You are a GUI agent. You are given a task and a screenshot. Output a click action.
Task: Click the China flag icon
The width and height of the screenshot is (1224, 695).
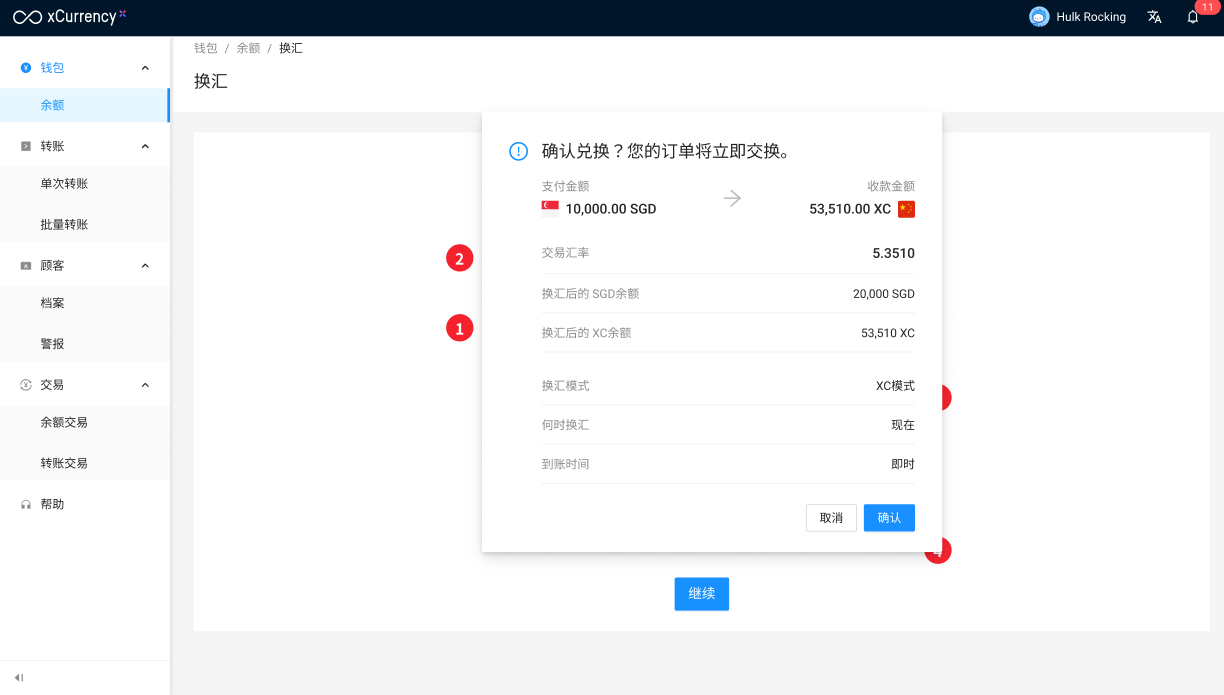click(x=906, y=209)
